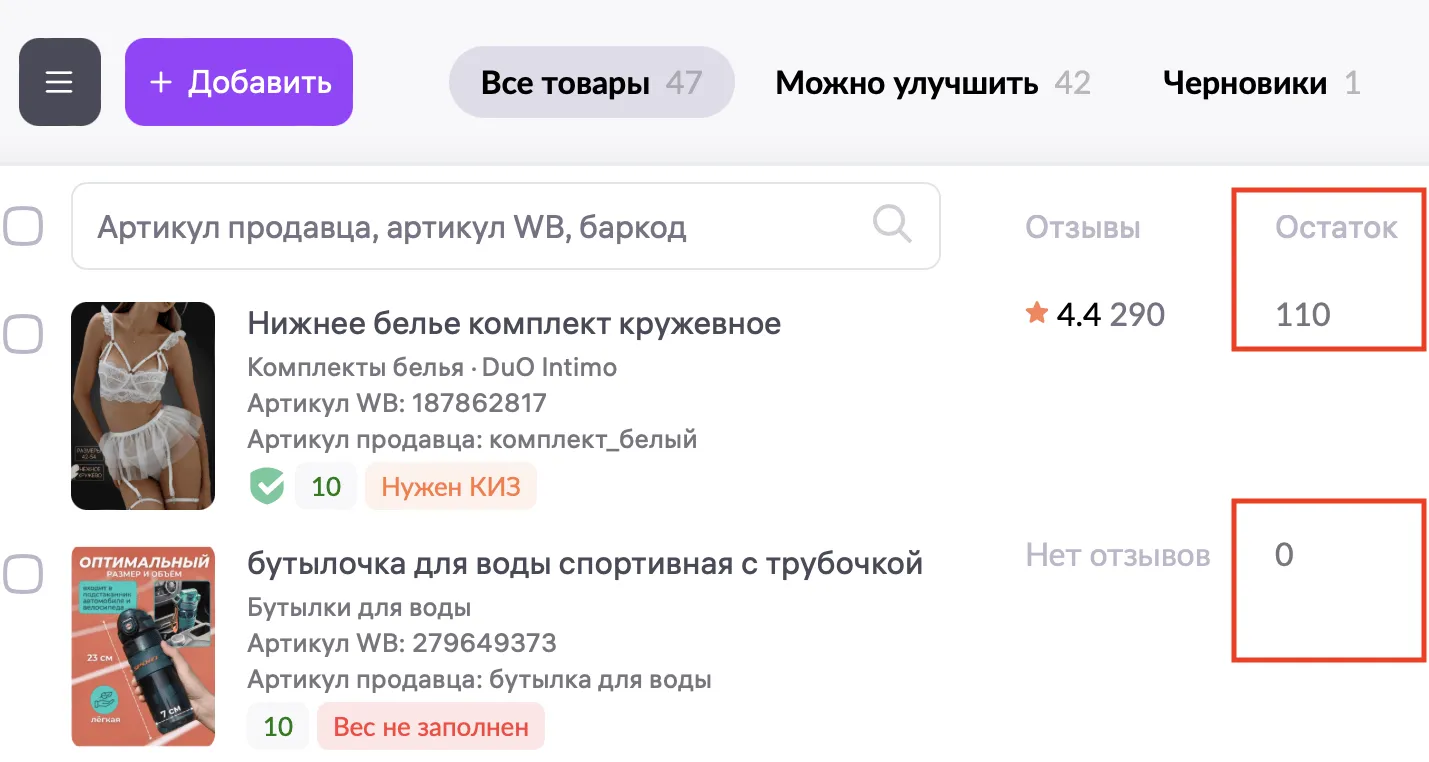Focus the артикул and barcode search field
The height and width of the screenshot is (762, 1429).
[x=470, y=227]
